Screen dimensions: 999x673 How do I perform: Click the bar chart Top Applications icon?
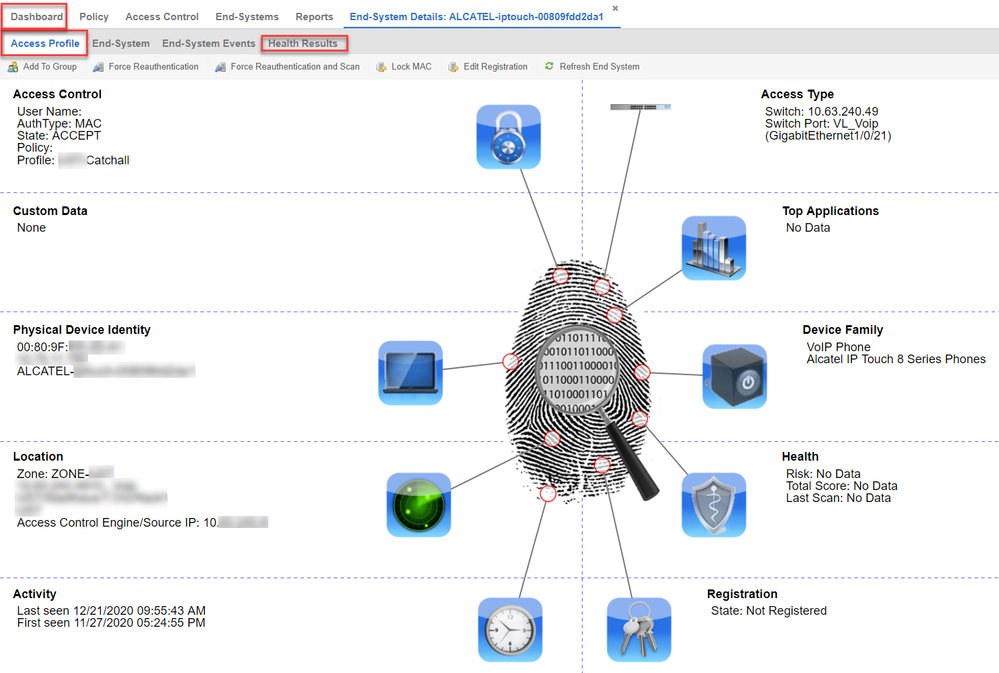click(x=714, y=248)
